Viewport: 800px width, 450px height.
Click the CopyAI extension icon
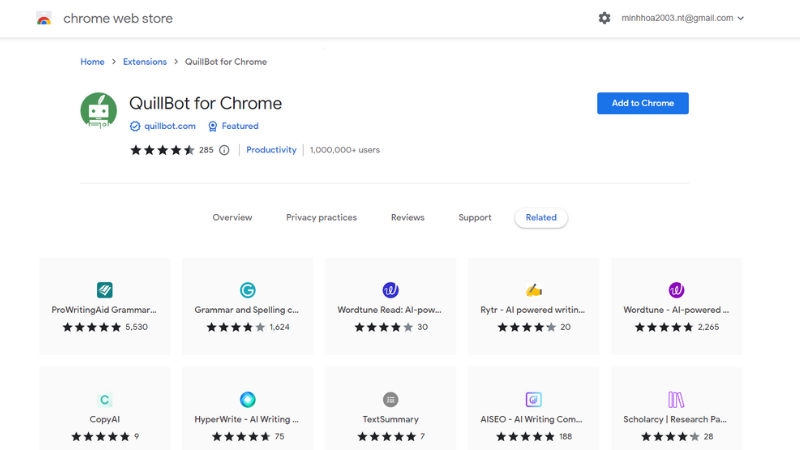tap(104, 400)
